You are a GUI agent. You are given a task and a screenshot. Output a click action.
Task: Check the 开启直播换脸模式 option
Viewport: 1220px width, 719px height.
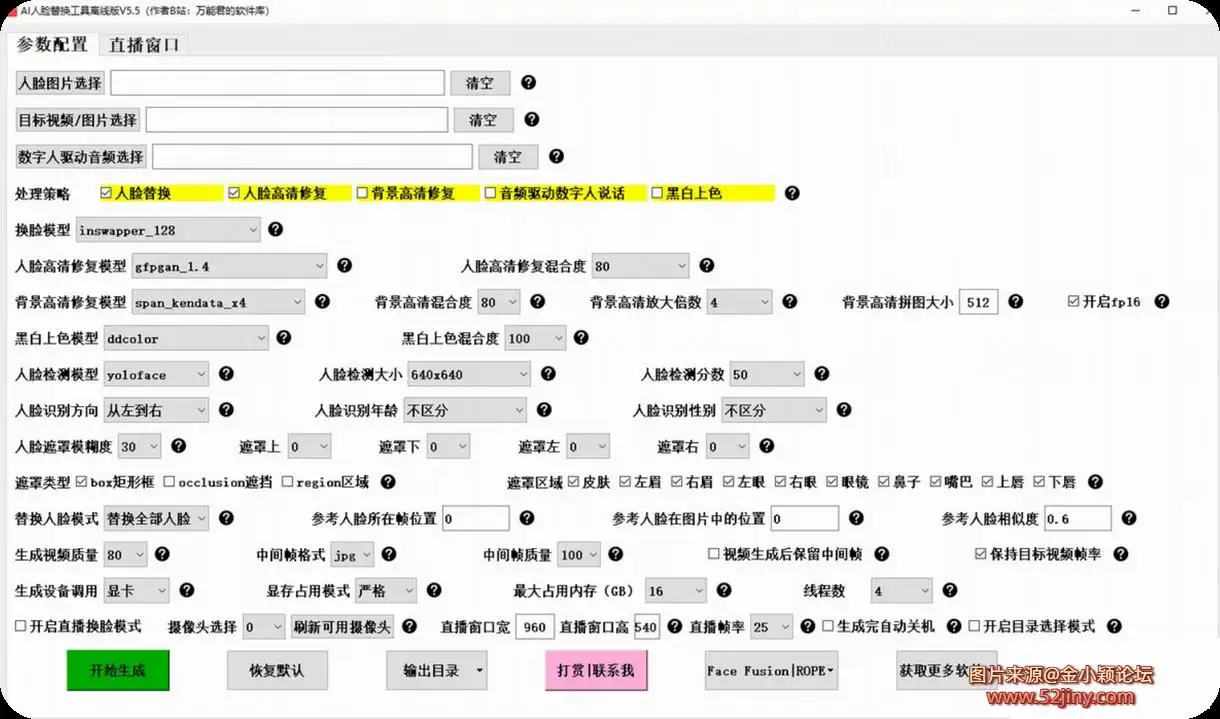(21, 626)
